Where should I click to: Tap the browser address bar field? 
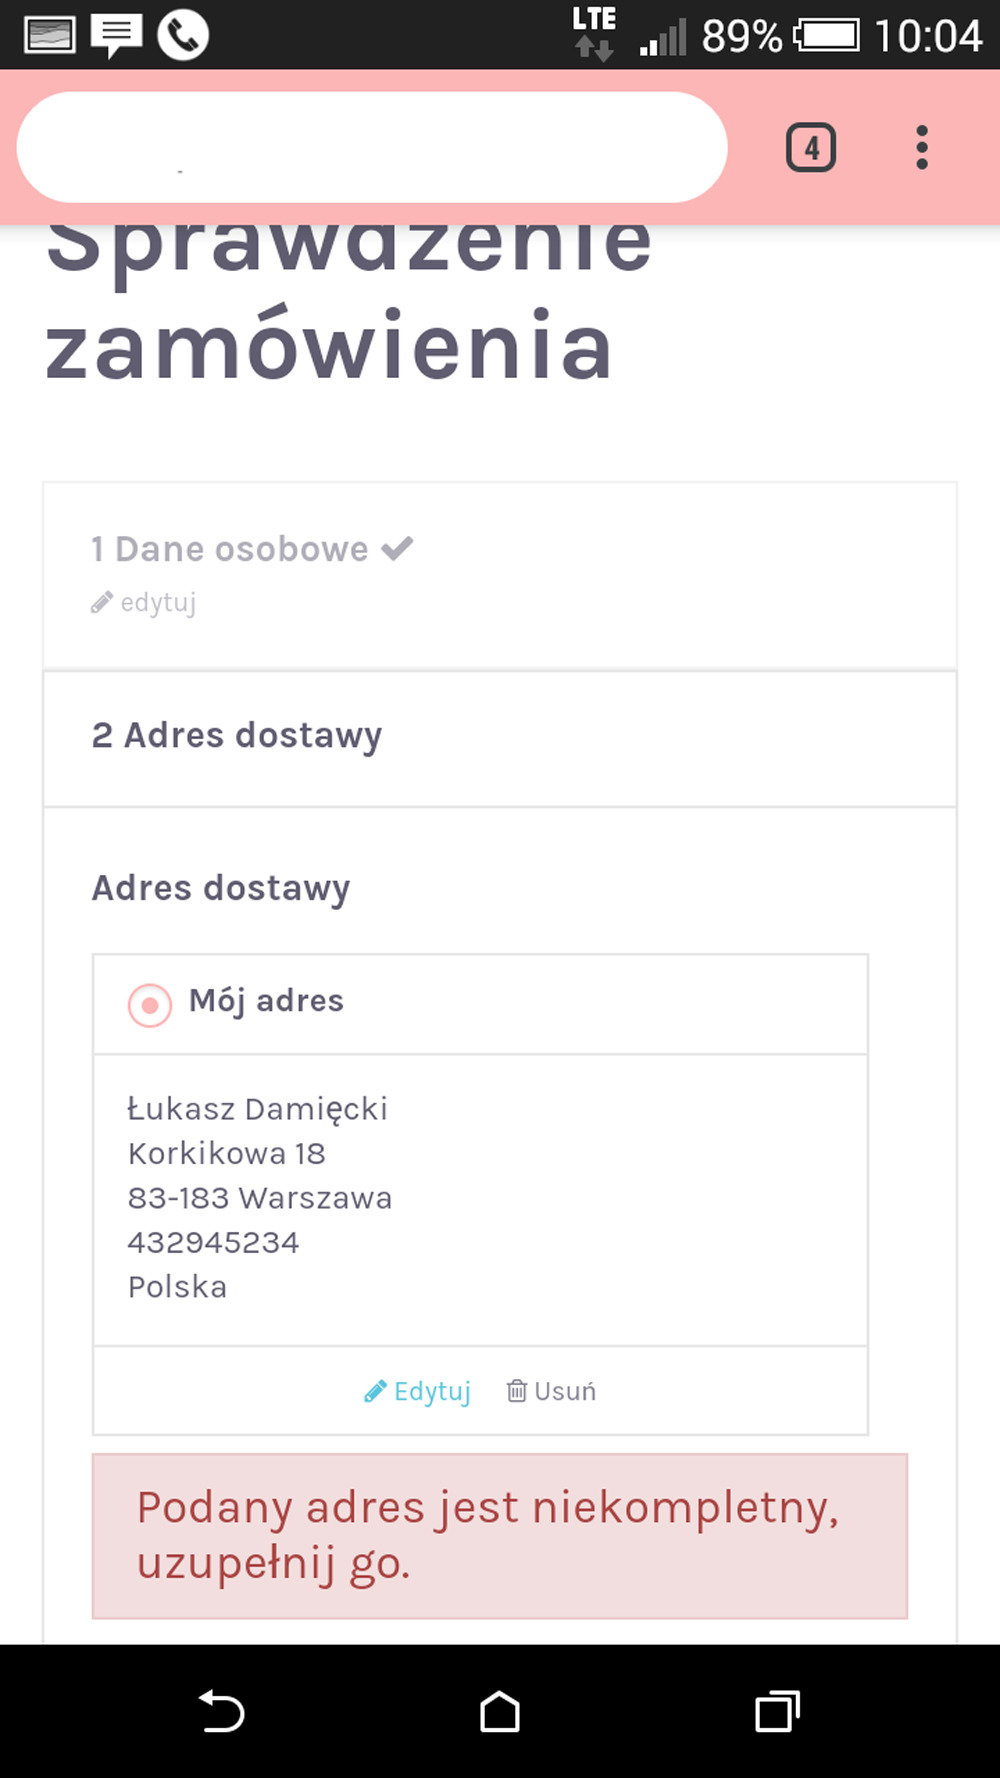tap(372, 148)
